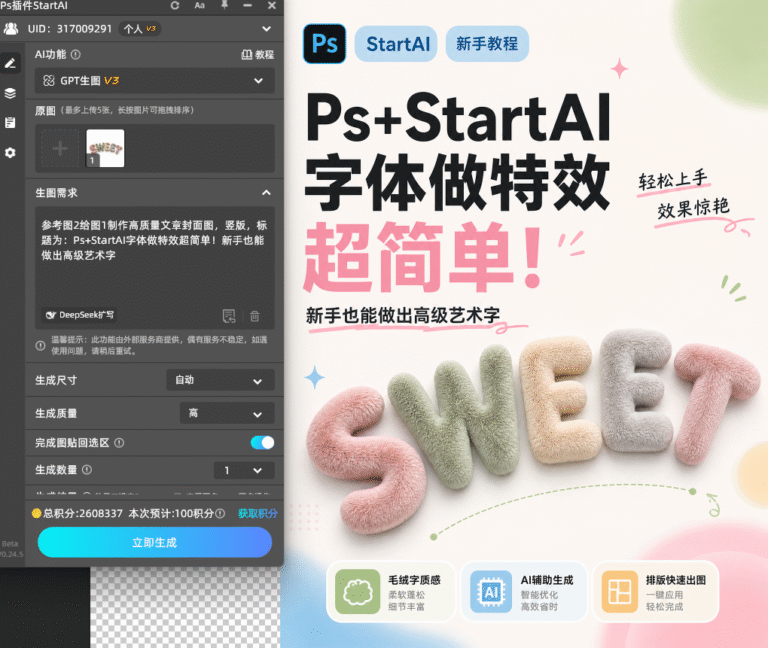Click the 立即生成 button

pyautogui.click(x=154, y=543)
